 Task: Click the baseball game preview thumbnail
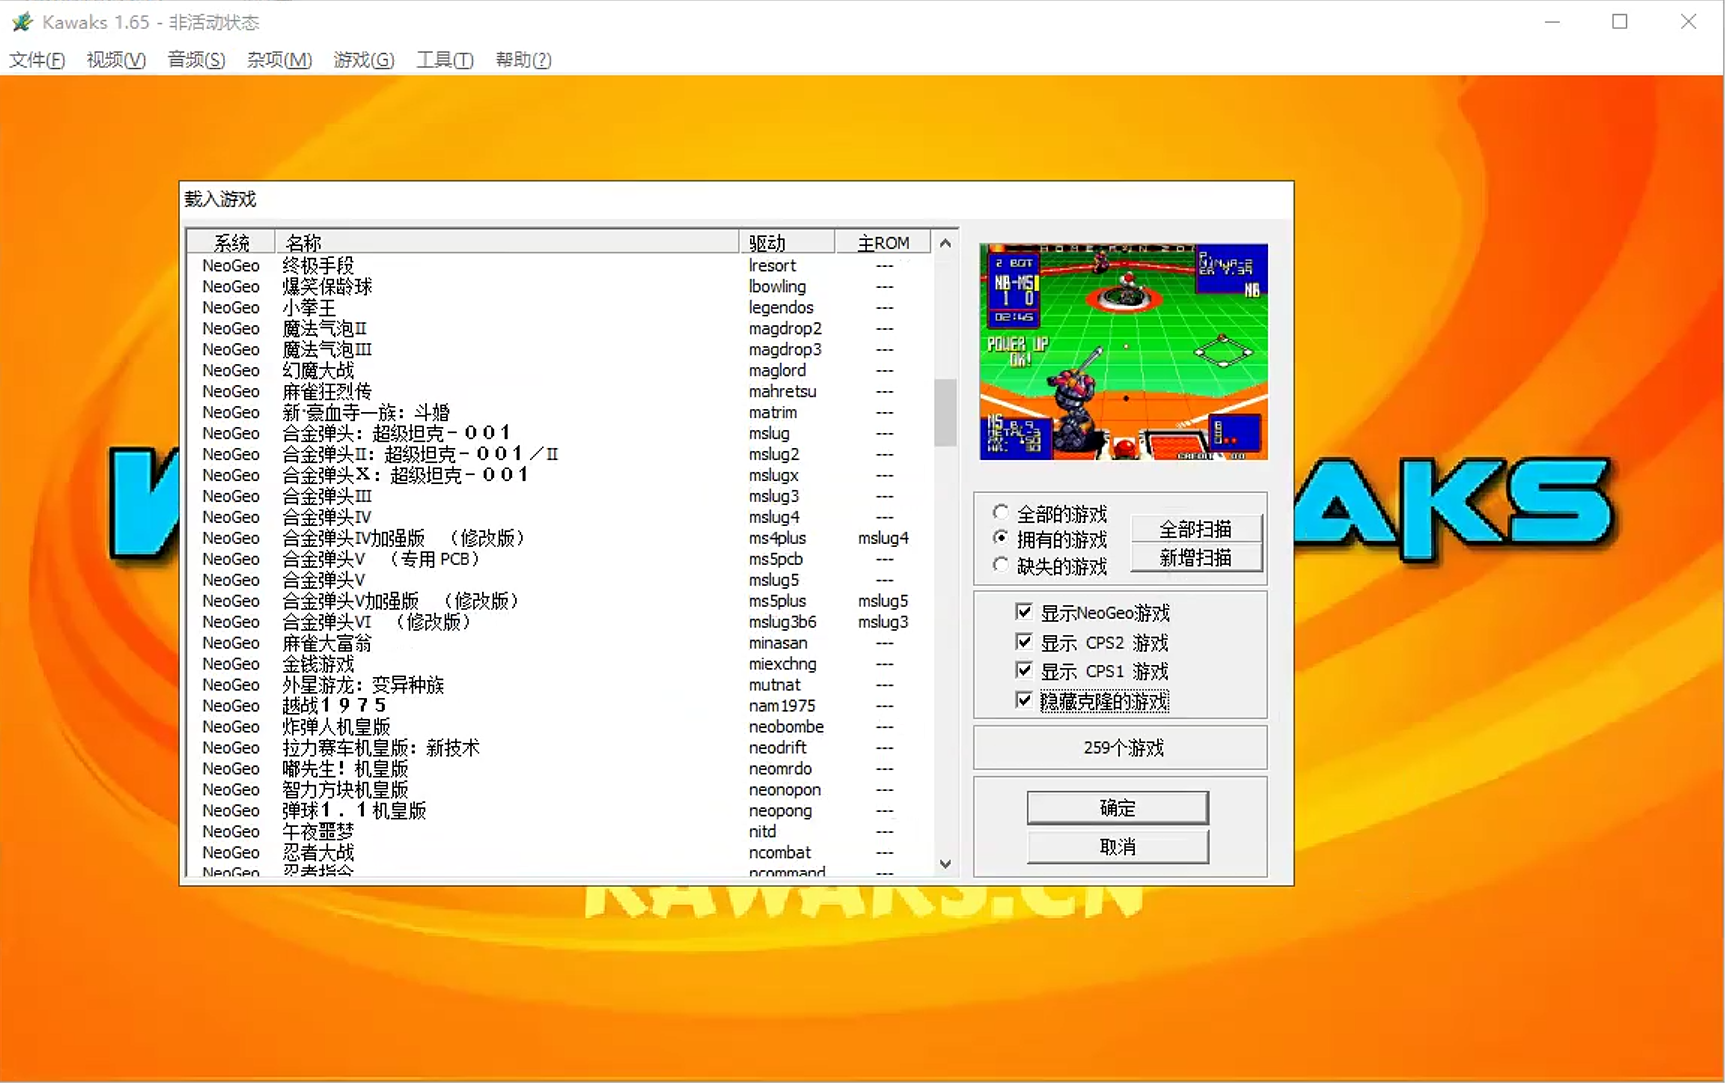(1123, 352)
